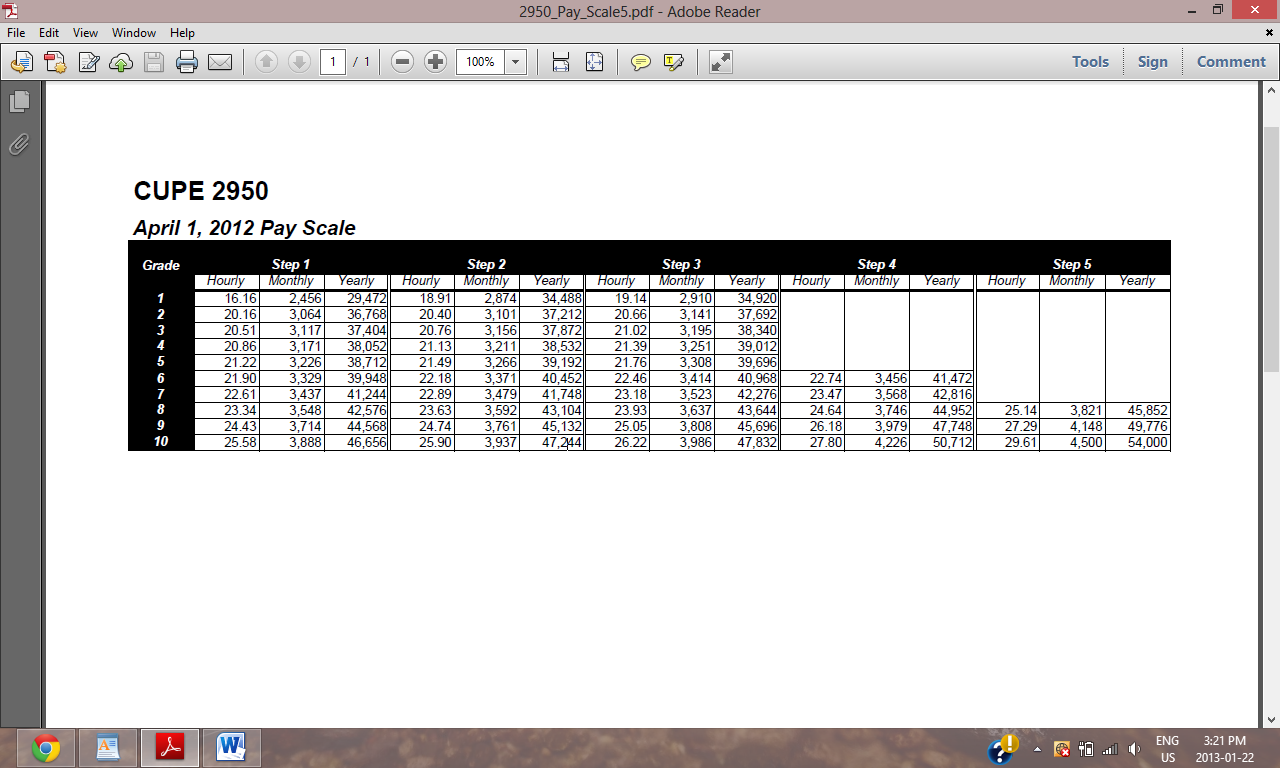Viewport: 1280px width, 768px height.
Task: Print the document using printer icon
Action: click(x=187, y=62)
